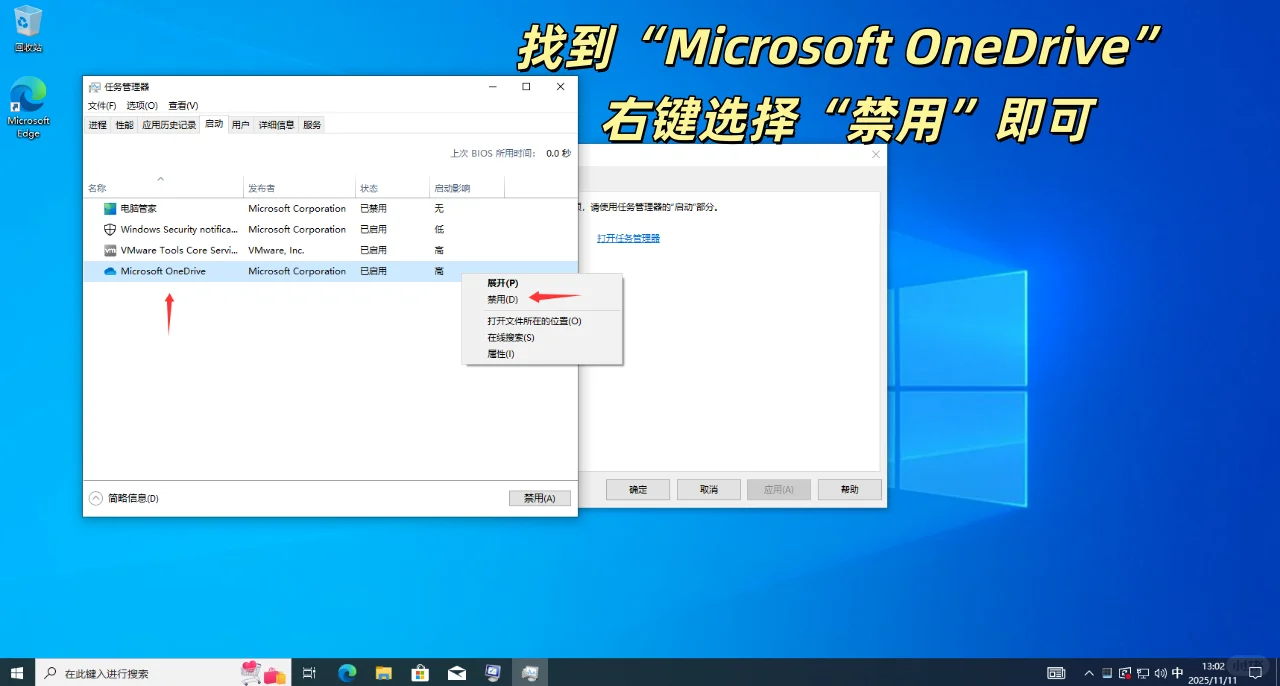This screenshot has width=1280, height=686.
Task: Sort by the Name (名称) column header
Action: click(x=163, y=187)
